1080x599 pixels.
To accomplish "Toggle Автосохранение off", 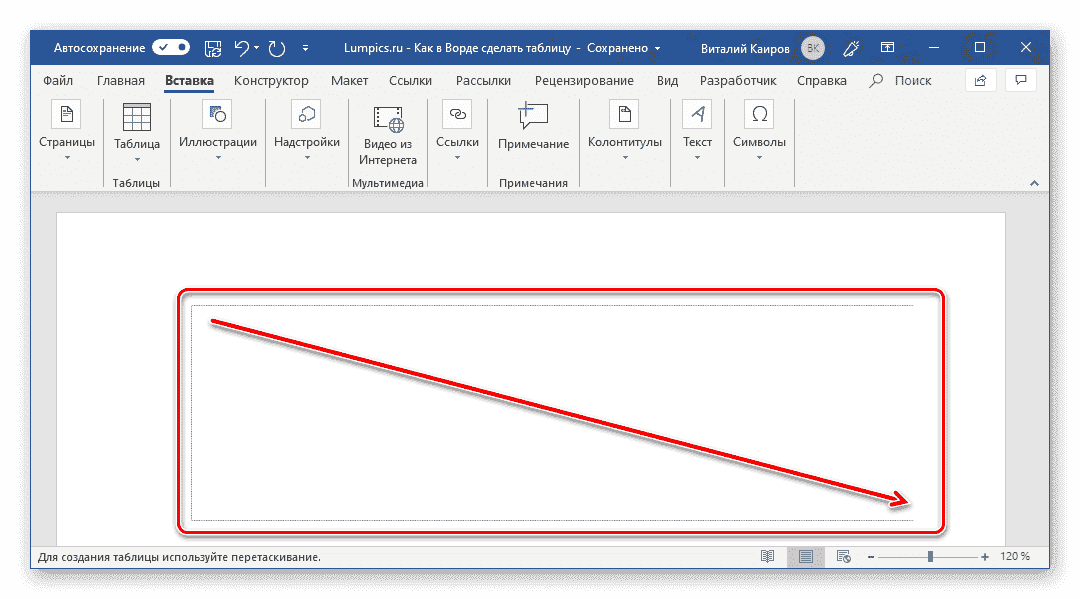I will tap(170, 46).
